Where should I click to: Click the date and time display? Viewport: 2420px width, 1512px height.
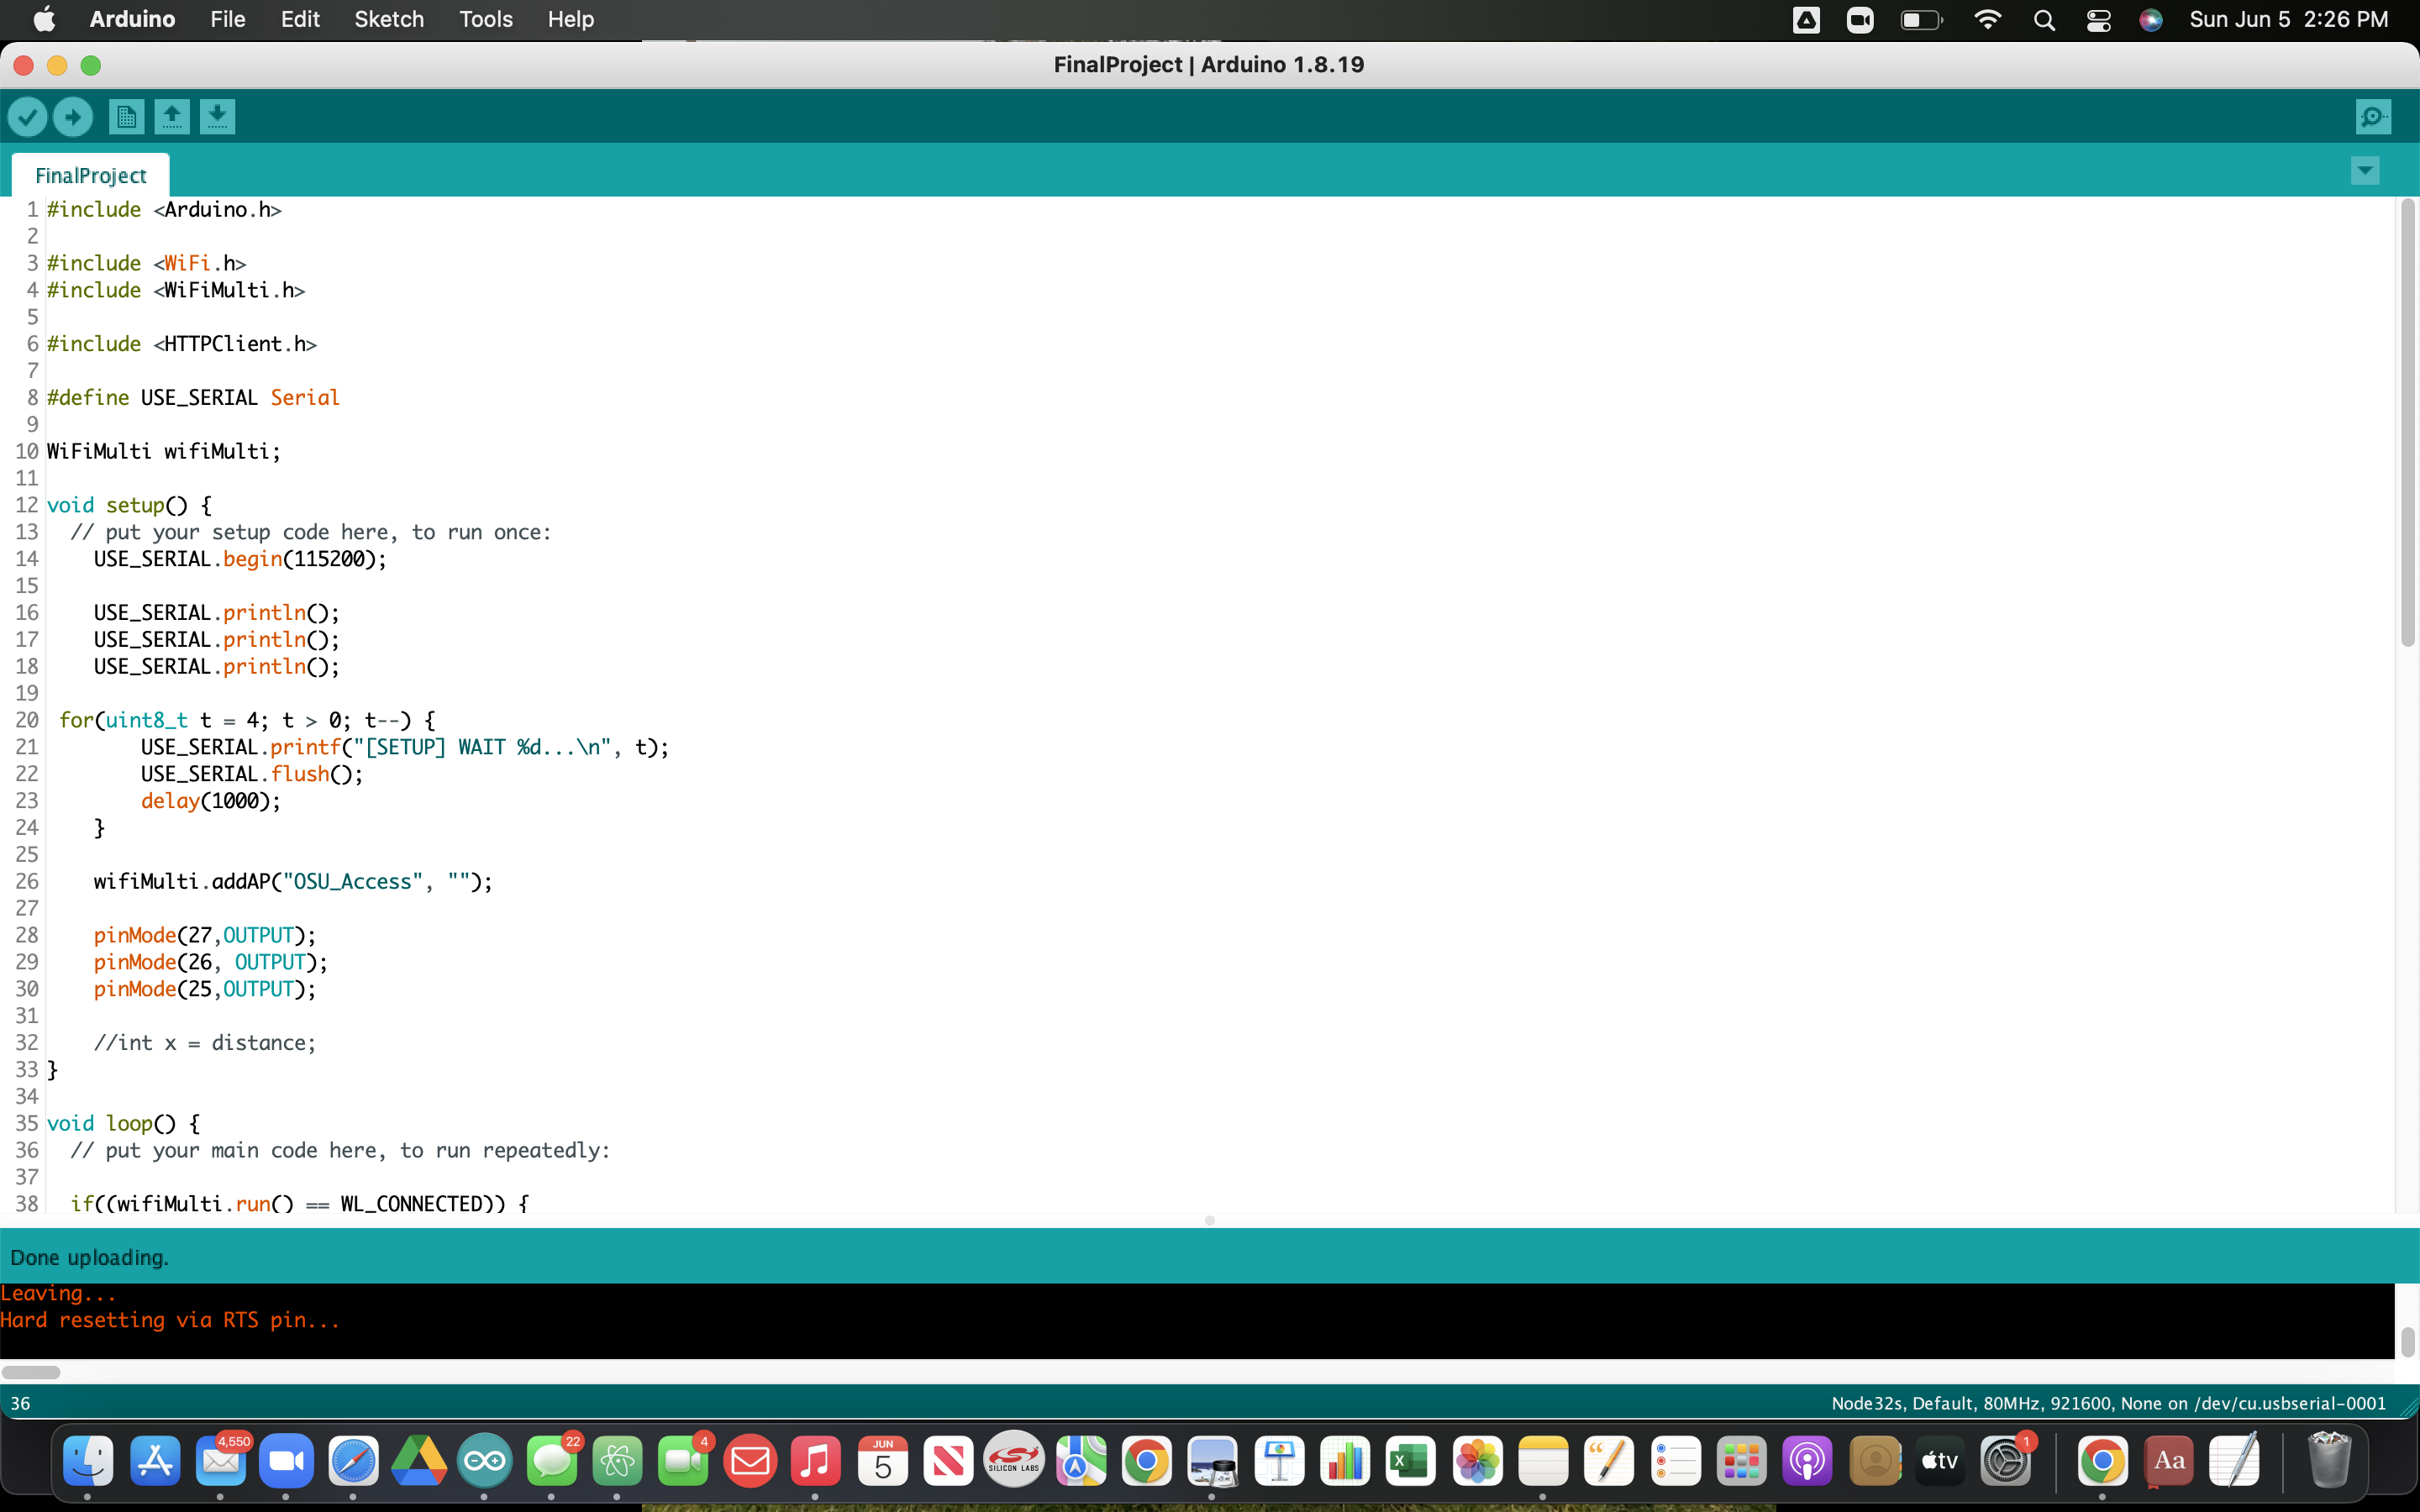(x=2288, y=19)
